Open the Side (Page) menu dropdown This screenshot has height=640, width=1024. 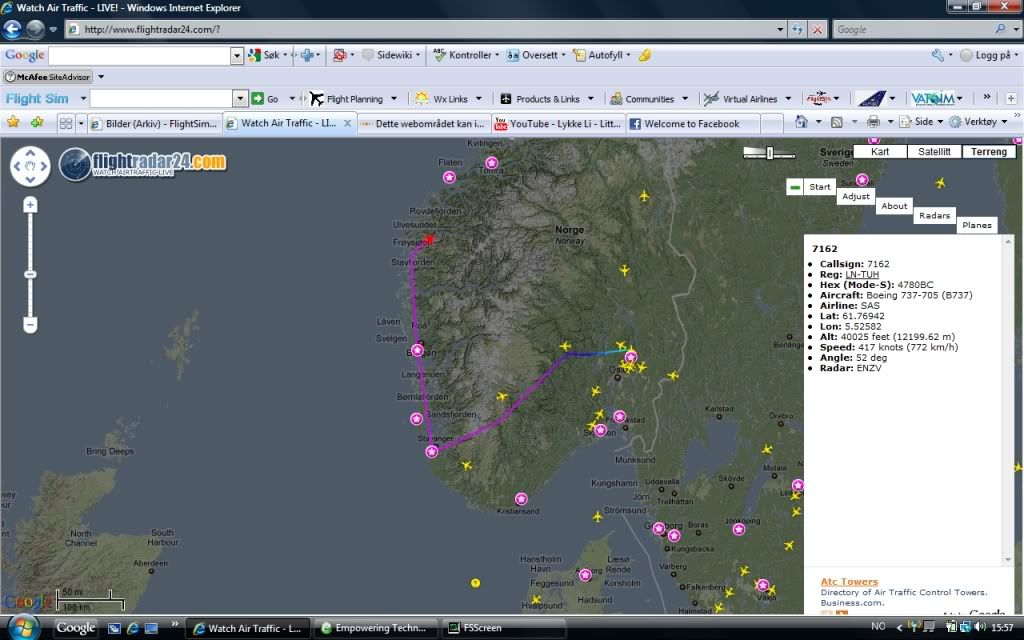click(x=921, y=122)
